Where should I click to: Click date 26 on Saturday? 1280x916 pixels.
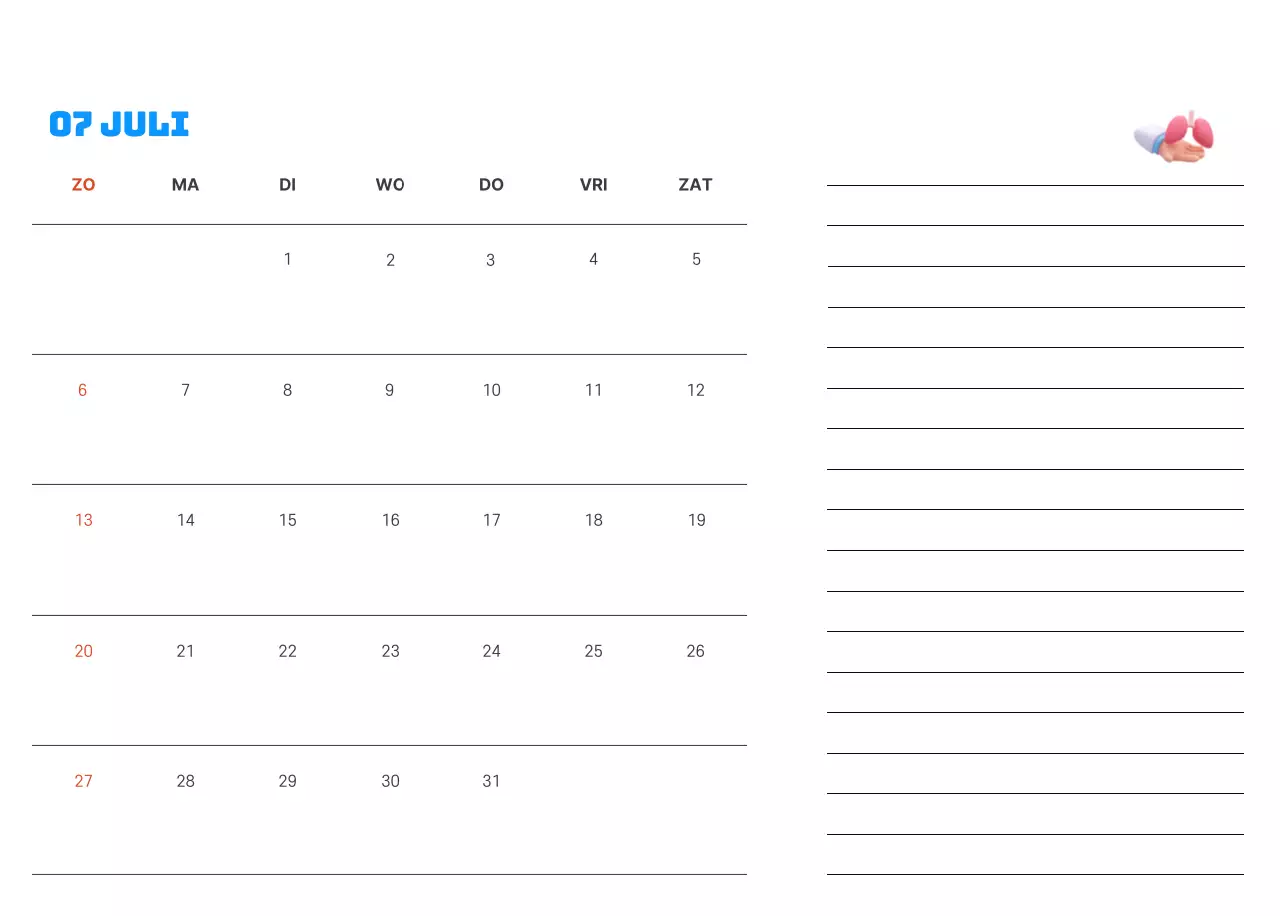(x=696, y=651)
